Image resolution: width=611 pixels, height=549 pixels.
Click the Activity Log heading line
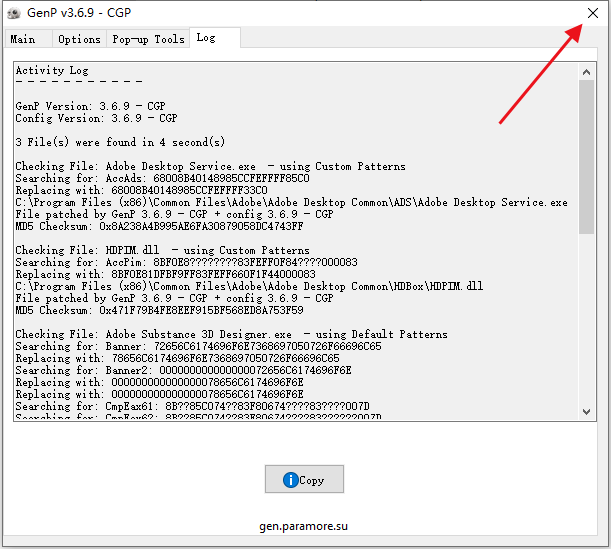[52, 71]
